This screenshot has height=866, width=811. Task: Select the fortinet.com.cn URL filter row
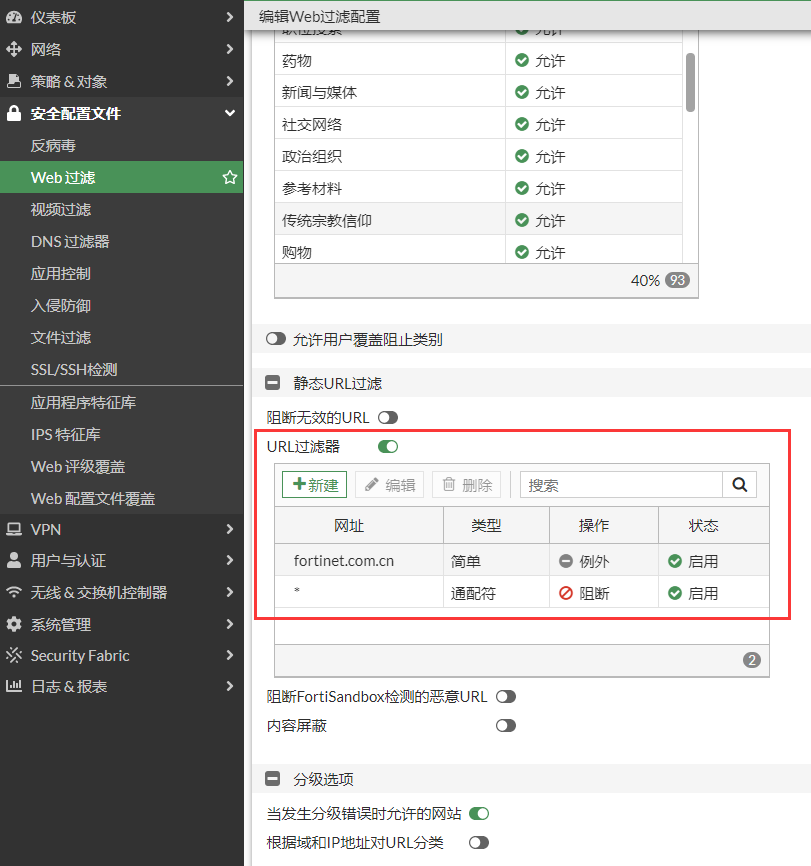(344, 561)
